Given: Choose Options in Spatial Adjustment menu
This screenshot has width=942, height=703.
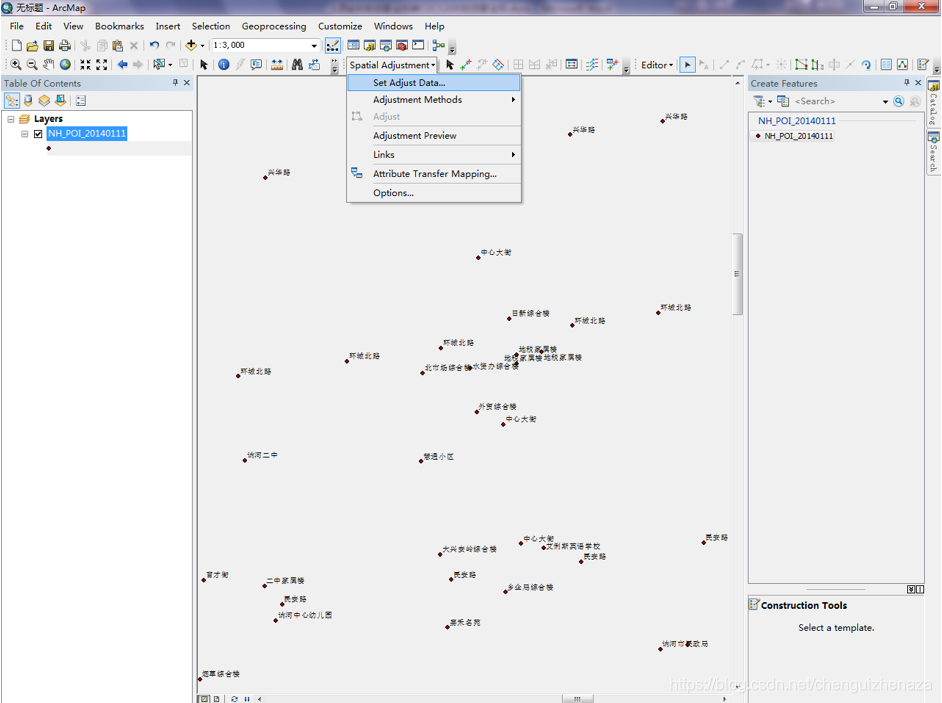Looking at the screenshot, I should tap(434, 193).
